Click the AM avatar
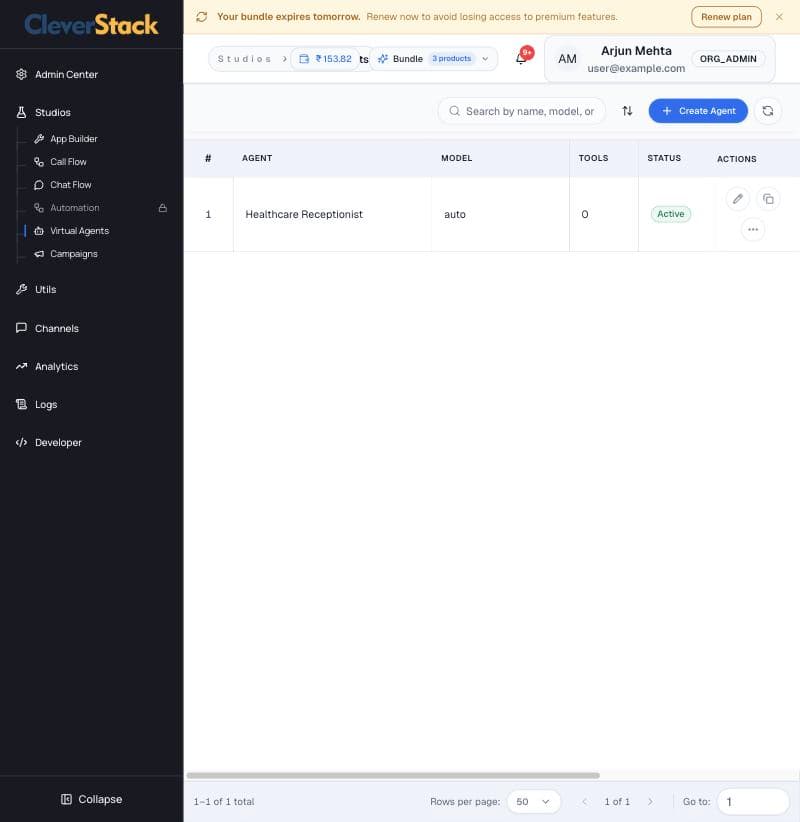The image size is (800, 822). [567, 59]
